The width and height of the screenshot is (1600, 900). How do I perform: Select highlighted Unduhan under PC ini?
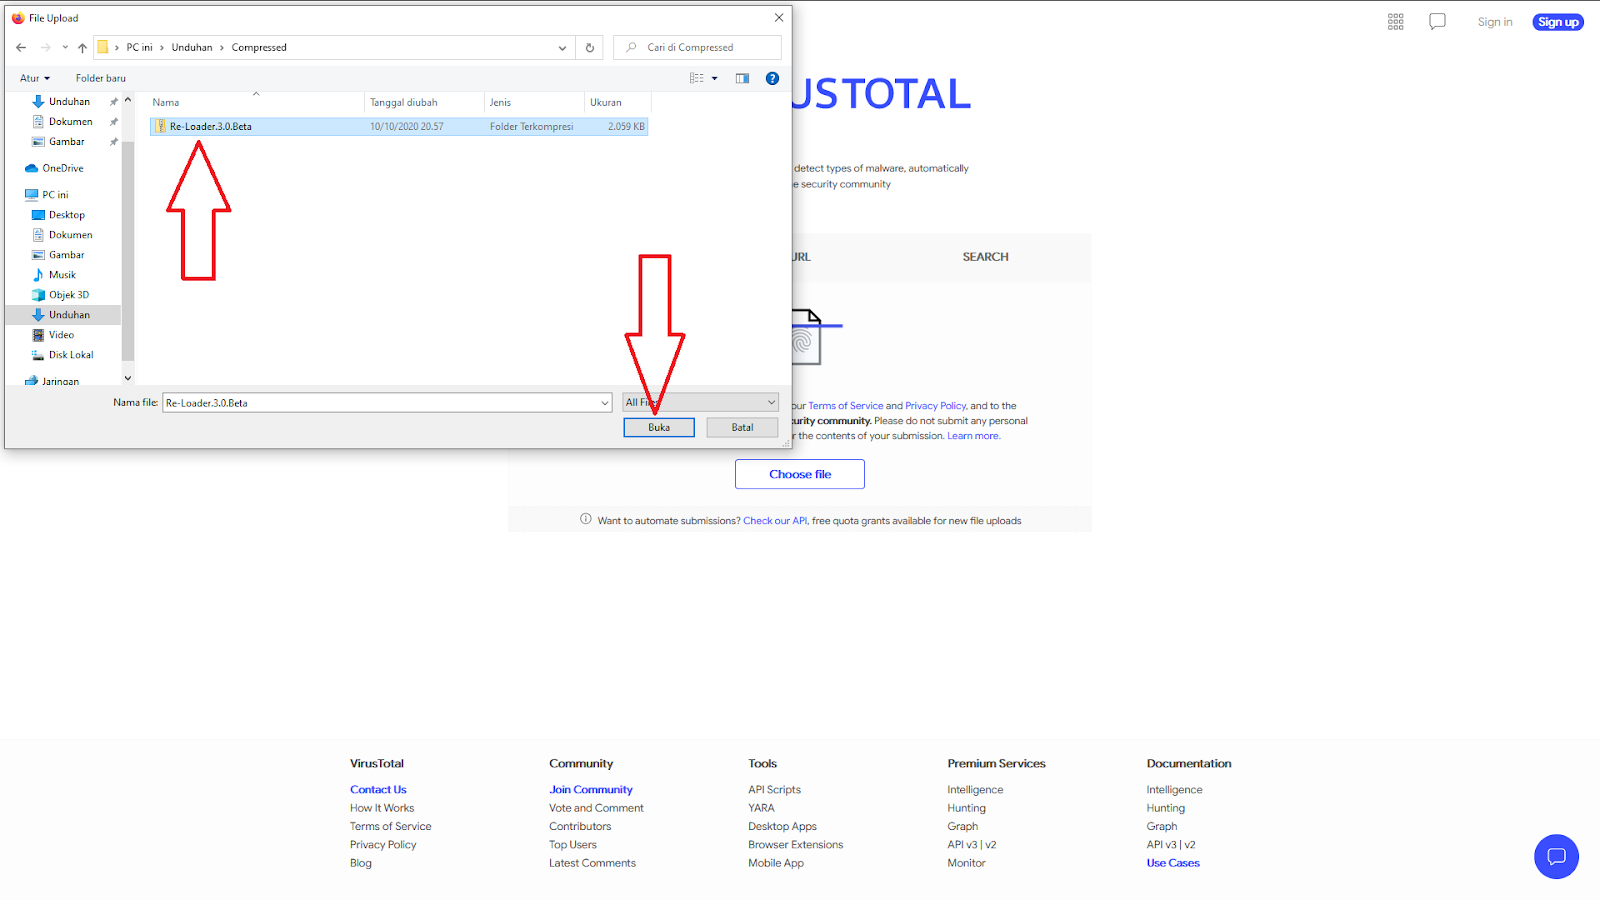62,315
